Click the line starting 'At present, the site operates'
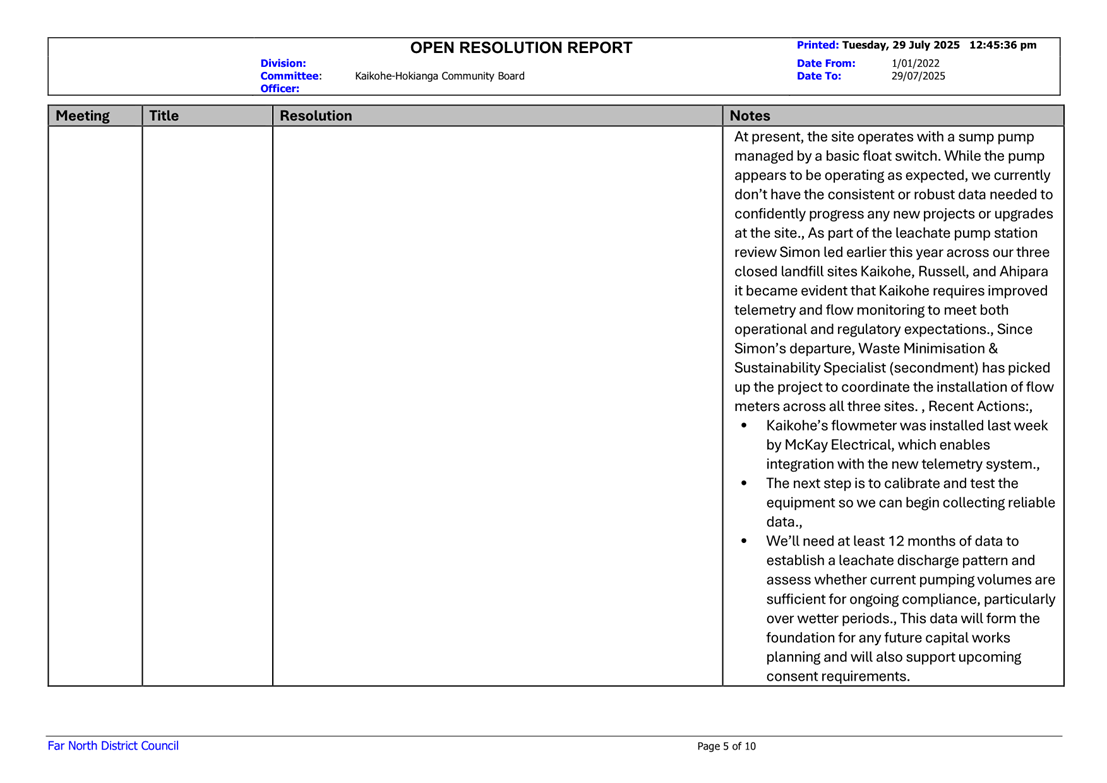Viewport: 1107px width, 783px height. pyautogui.click(x=884, y=136)
